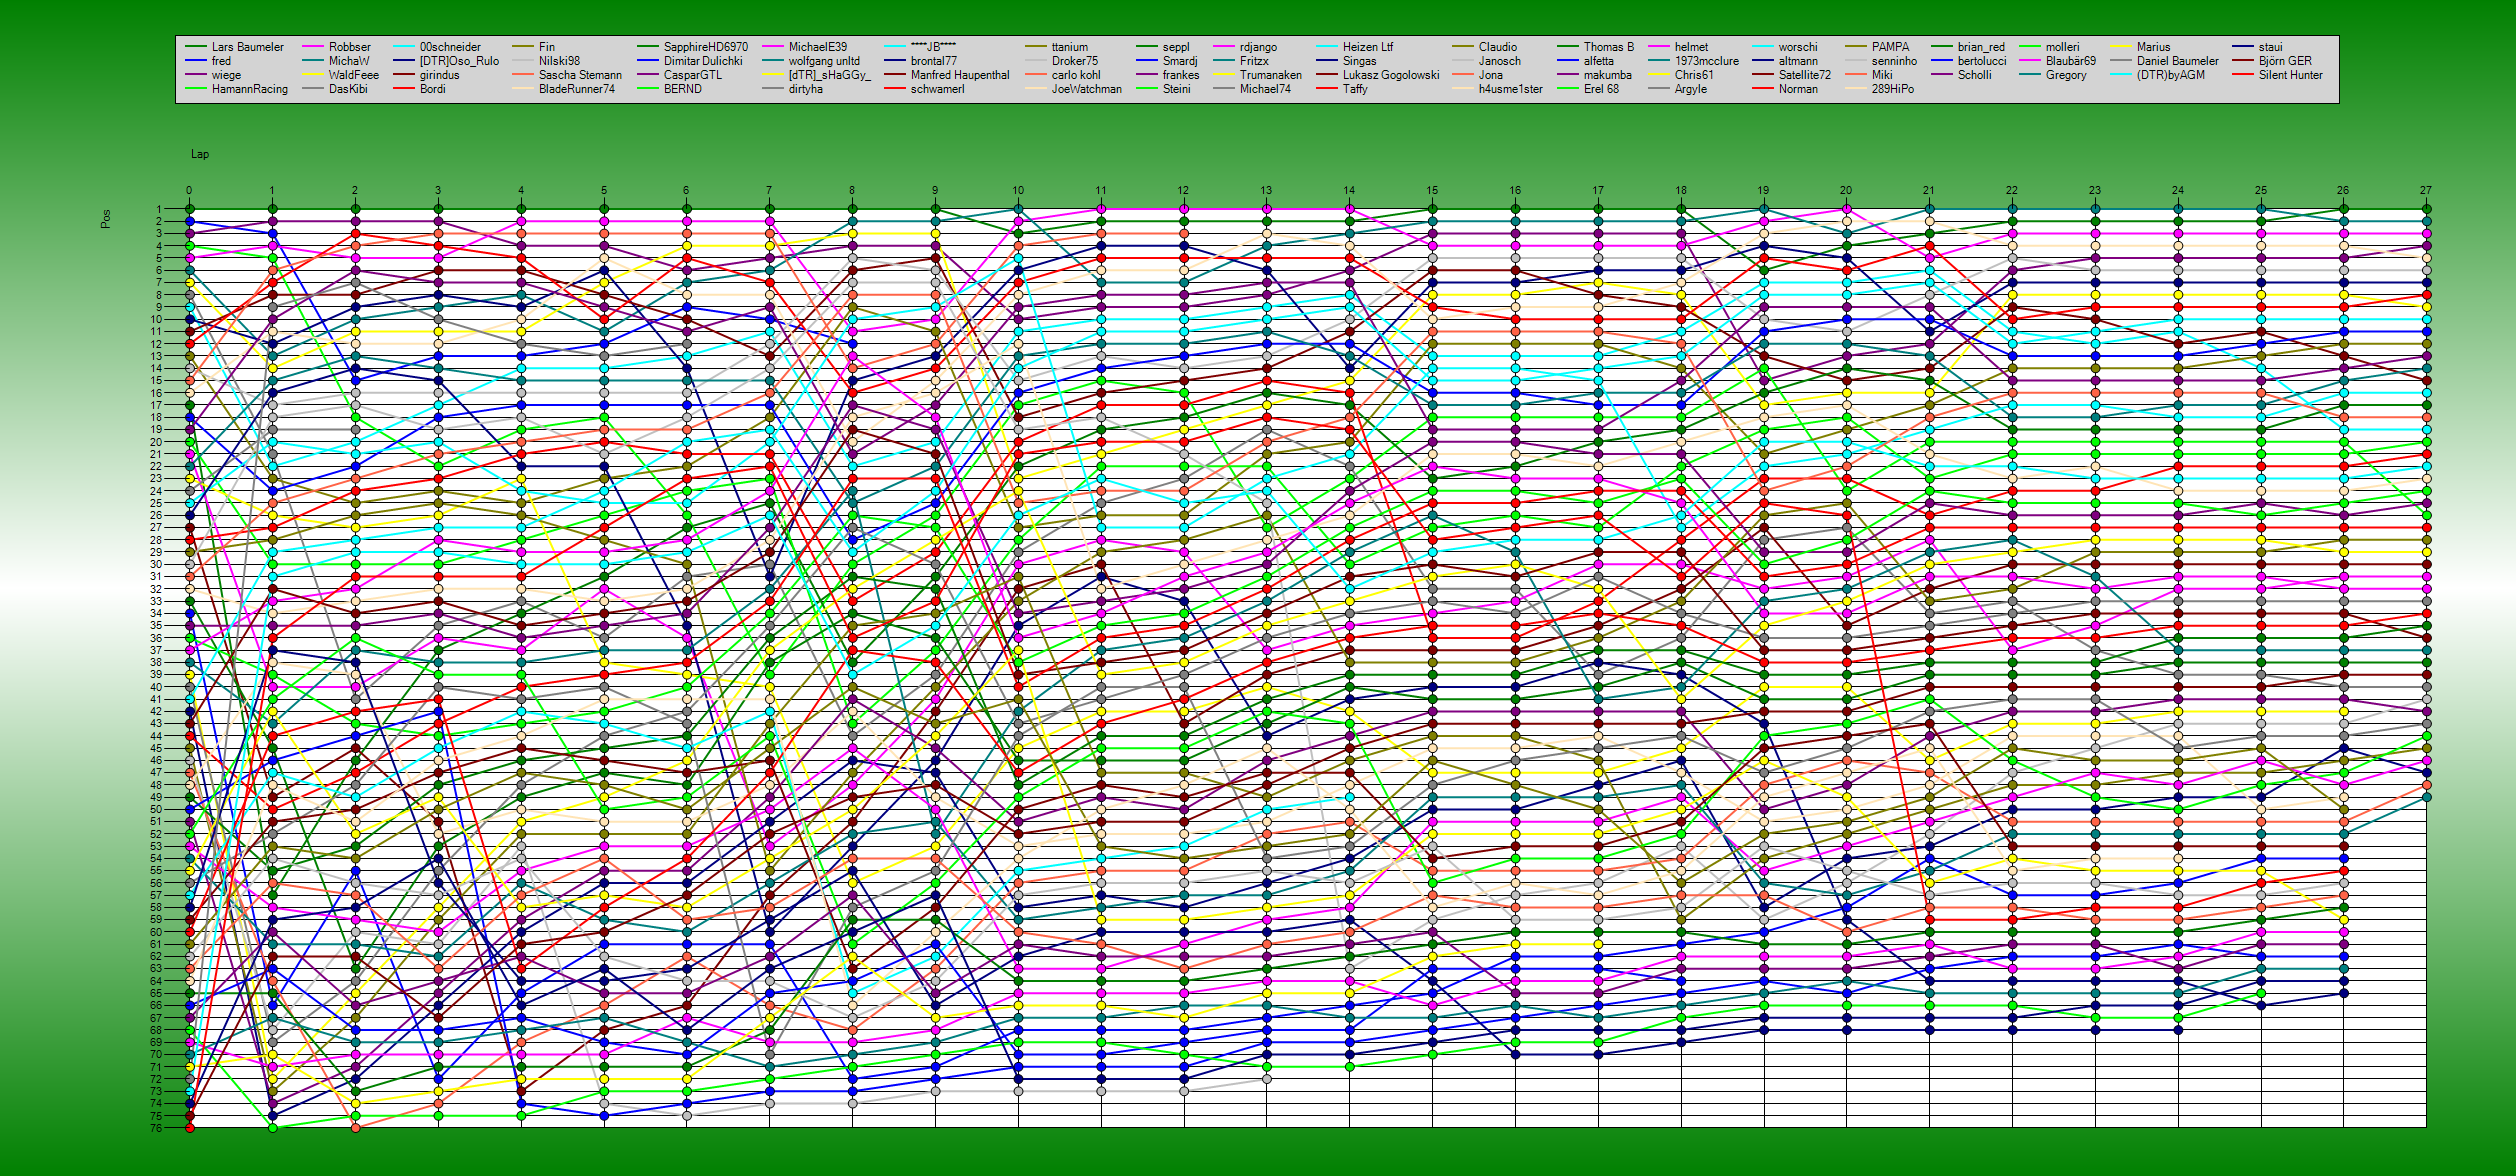Select 289HiPo legend entry
2516x1176 pixels.
click(x=1892, y=89)
